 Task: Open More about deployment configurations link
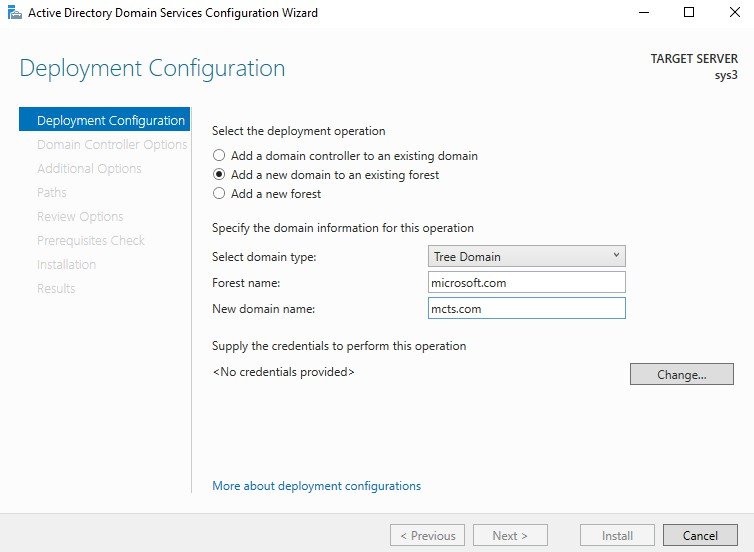pos(316,486)
